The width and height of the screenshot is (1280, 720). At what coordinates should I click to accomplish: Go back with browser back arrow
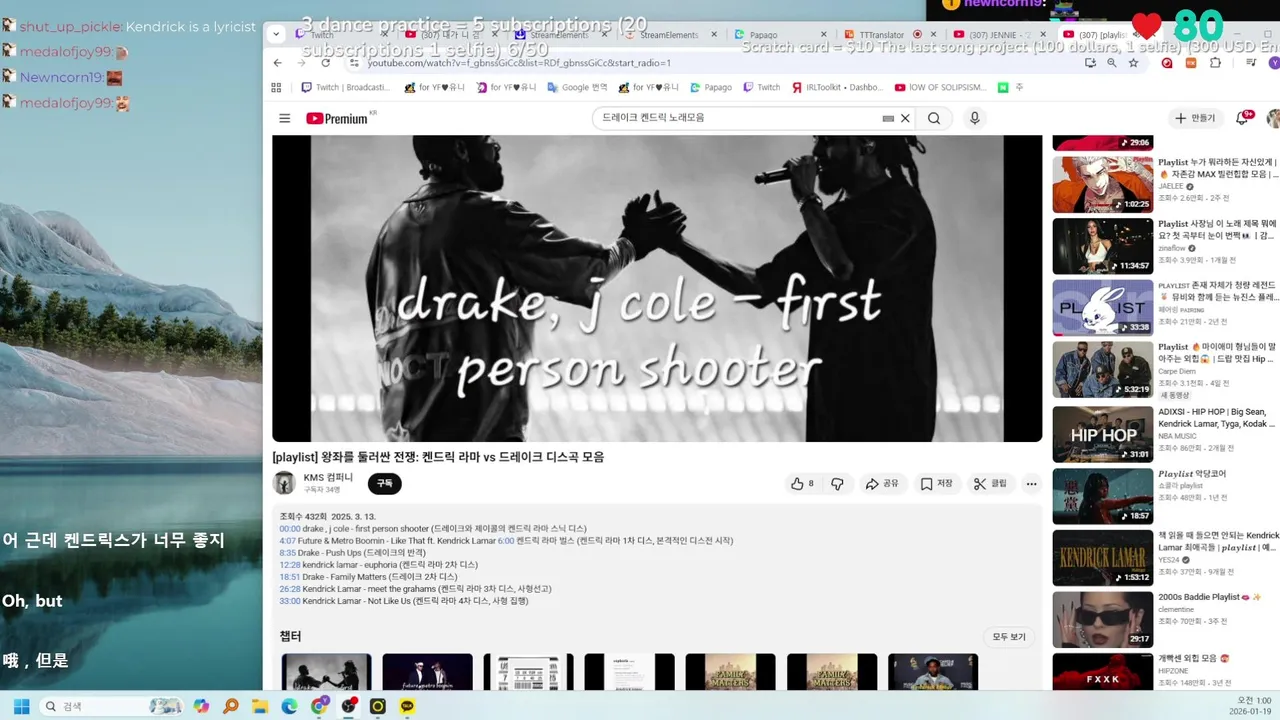click(278, 63)
